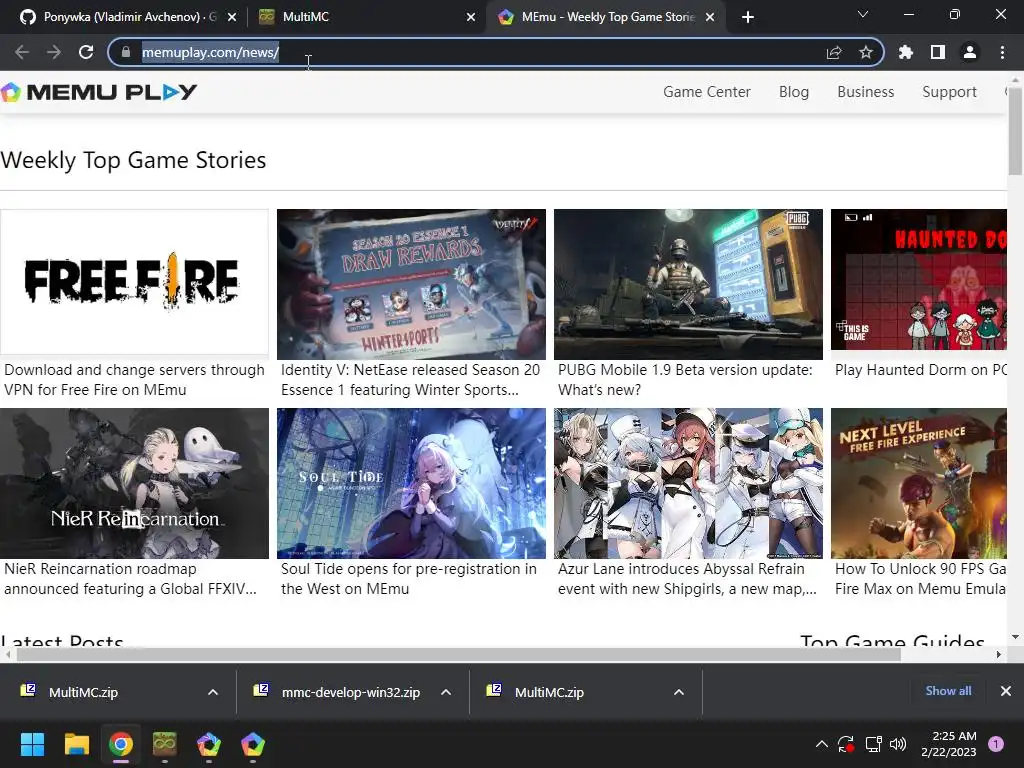The image size is (1024, 768).
Task: Show hidden system tray icons
Action: 822,744
